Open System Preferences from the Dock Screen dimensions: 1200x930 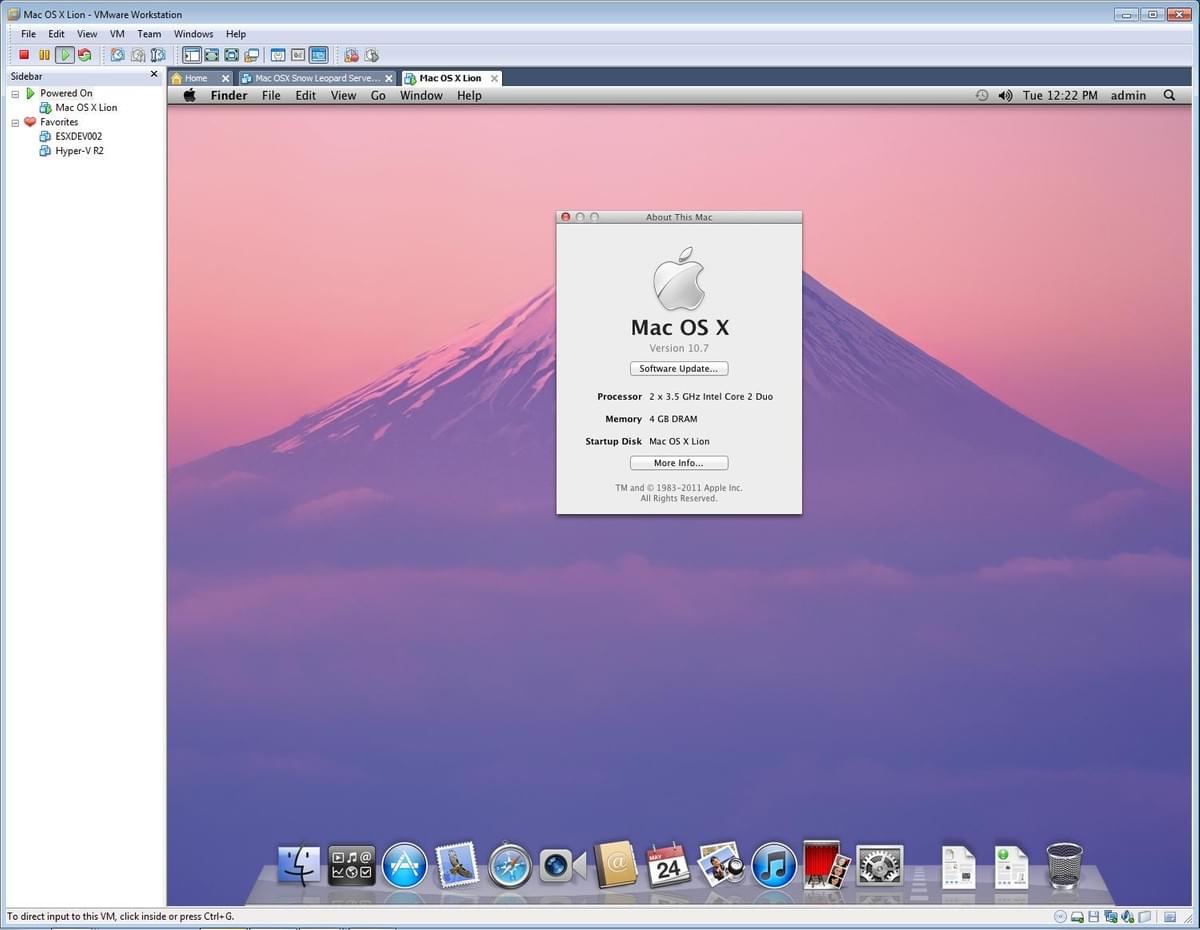coord(878,864)
